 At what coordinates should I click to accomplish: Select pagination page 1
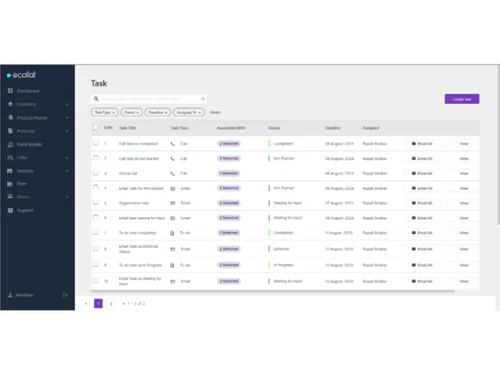(98, 304)
